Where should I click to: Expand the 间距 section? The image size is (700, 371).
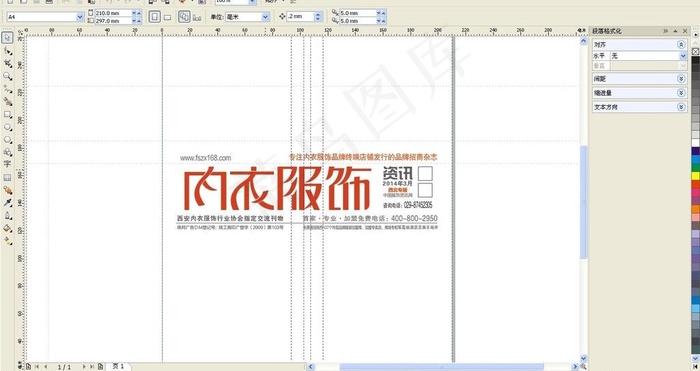[x=681, y=79]
